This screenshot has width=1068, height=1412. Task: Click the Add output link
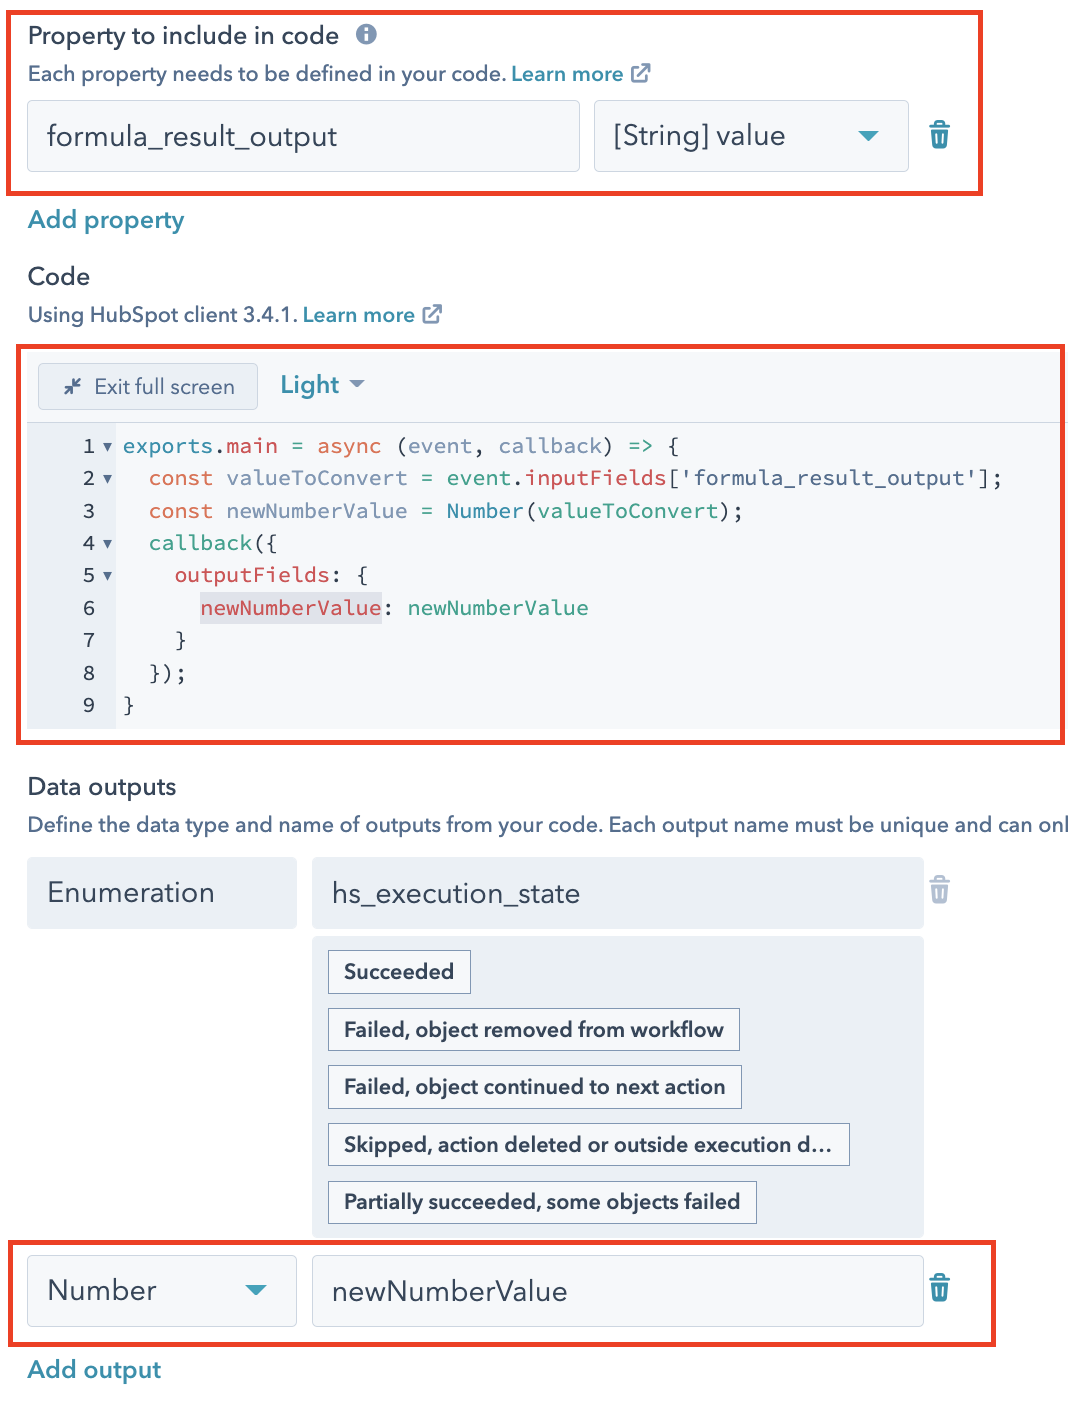pyautogui.click(x=93, y=1369)
